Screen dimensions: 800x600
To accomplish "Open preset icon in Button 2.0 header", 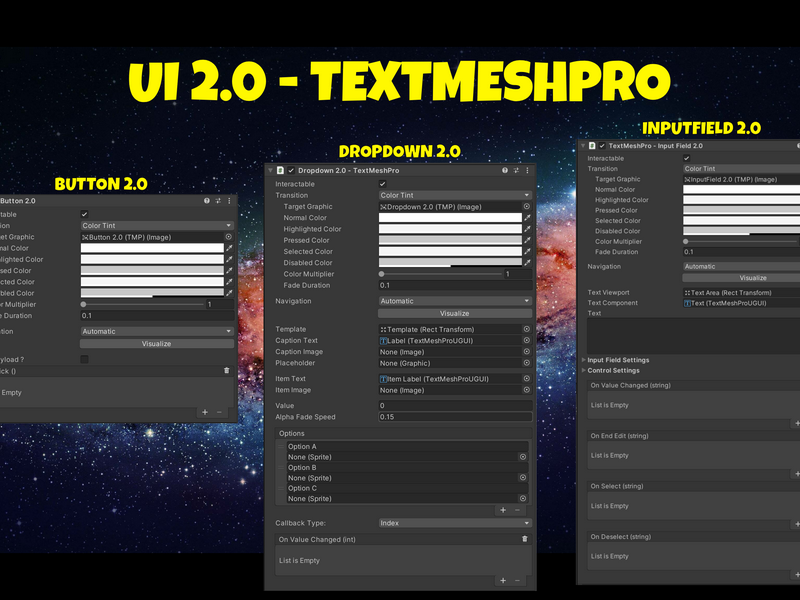I will click(x=218, y=201).
